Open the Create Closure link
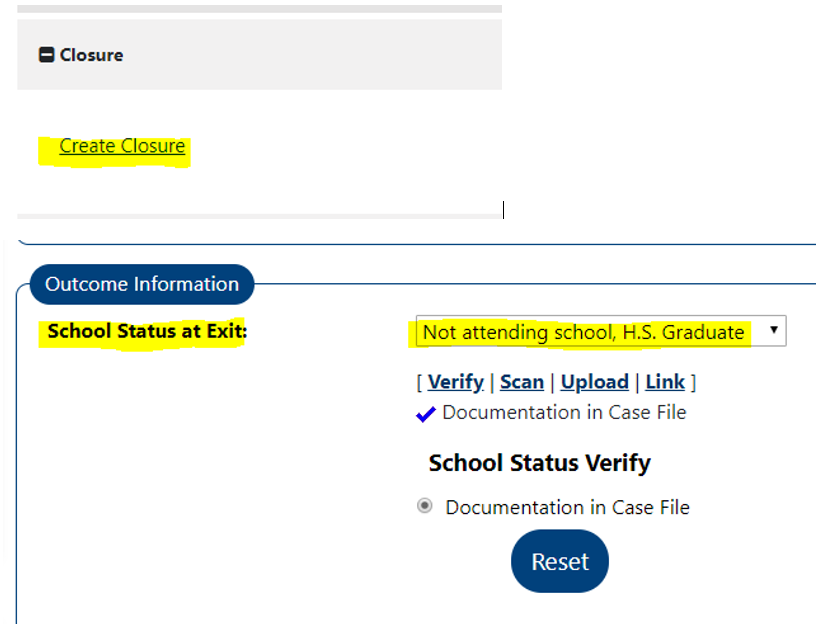834x624 pixels. (x=122, y=146)
